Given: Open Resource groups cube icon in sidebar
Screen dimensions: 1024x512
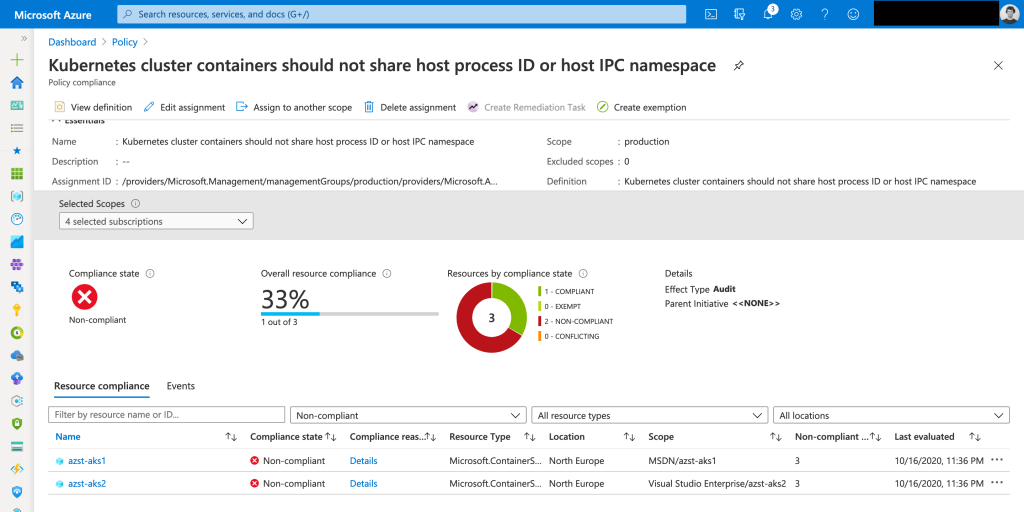Looking at the screenshot, I should pyautogui.click(x=17, y=196).
